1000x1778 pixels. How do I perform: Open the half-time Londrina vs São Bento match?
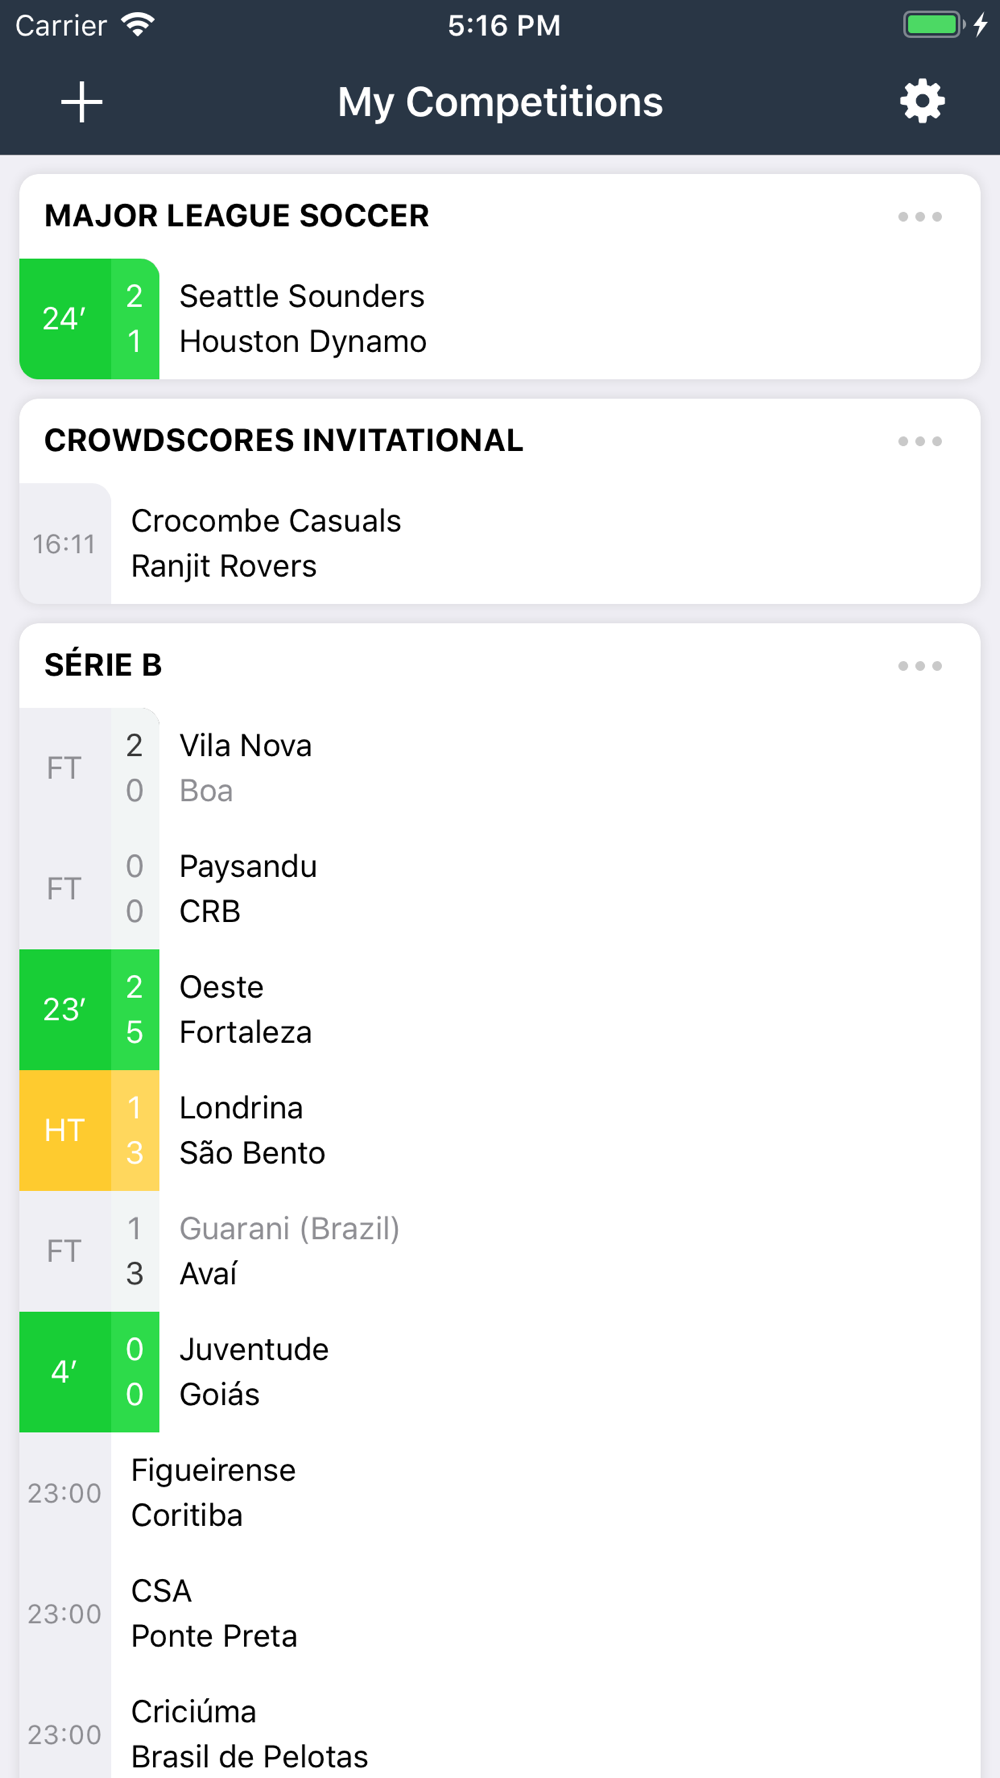tap(500, 1130)
